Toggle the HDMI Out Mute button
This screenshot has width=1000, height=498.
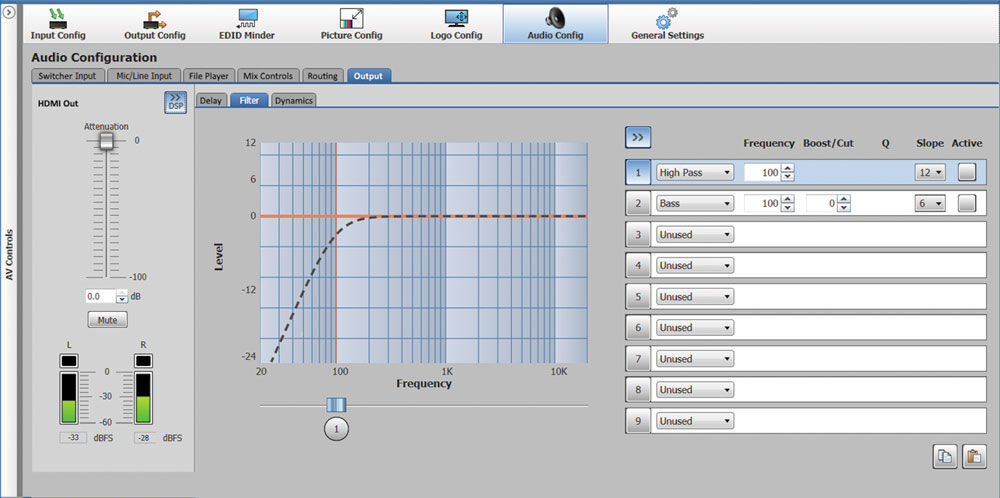pyautogui.click(x=106, y=321)
